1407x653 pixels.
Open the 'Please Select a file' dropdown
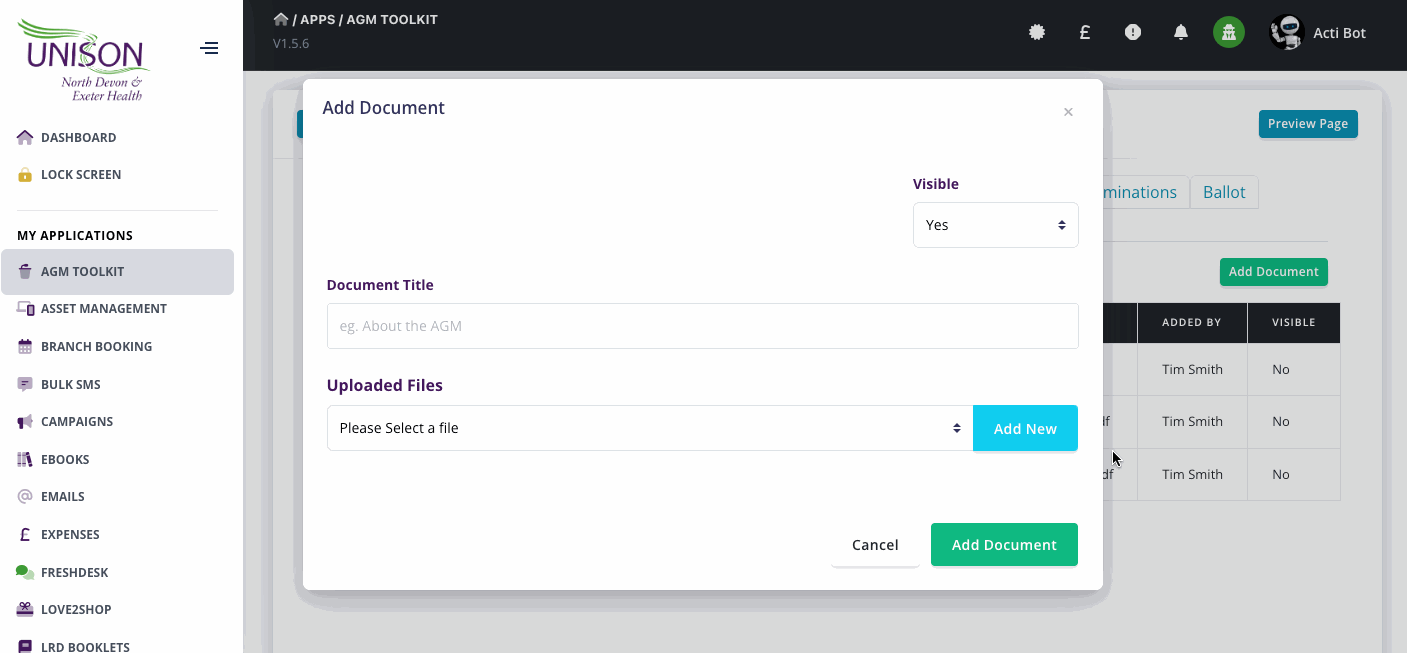[650, 428]
